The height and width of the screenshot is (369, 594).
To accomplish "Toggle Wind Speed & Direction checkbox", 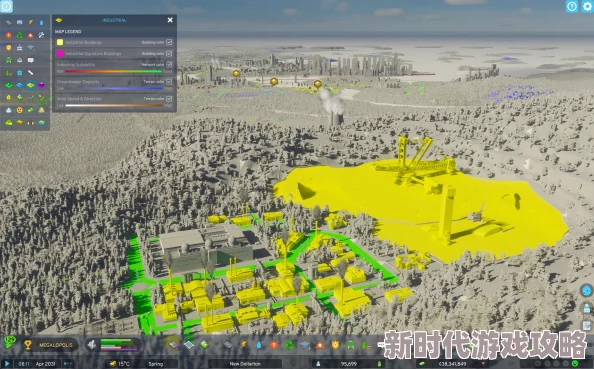I will (169, 99).
